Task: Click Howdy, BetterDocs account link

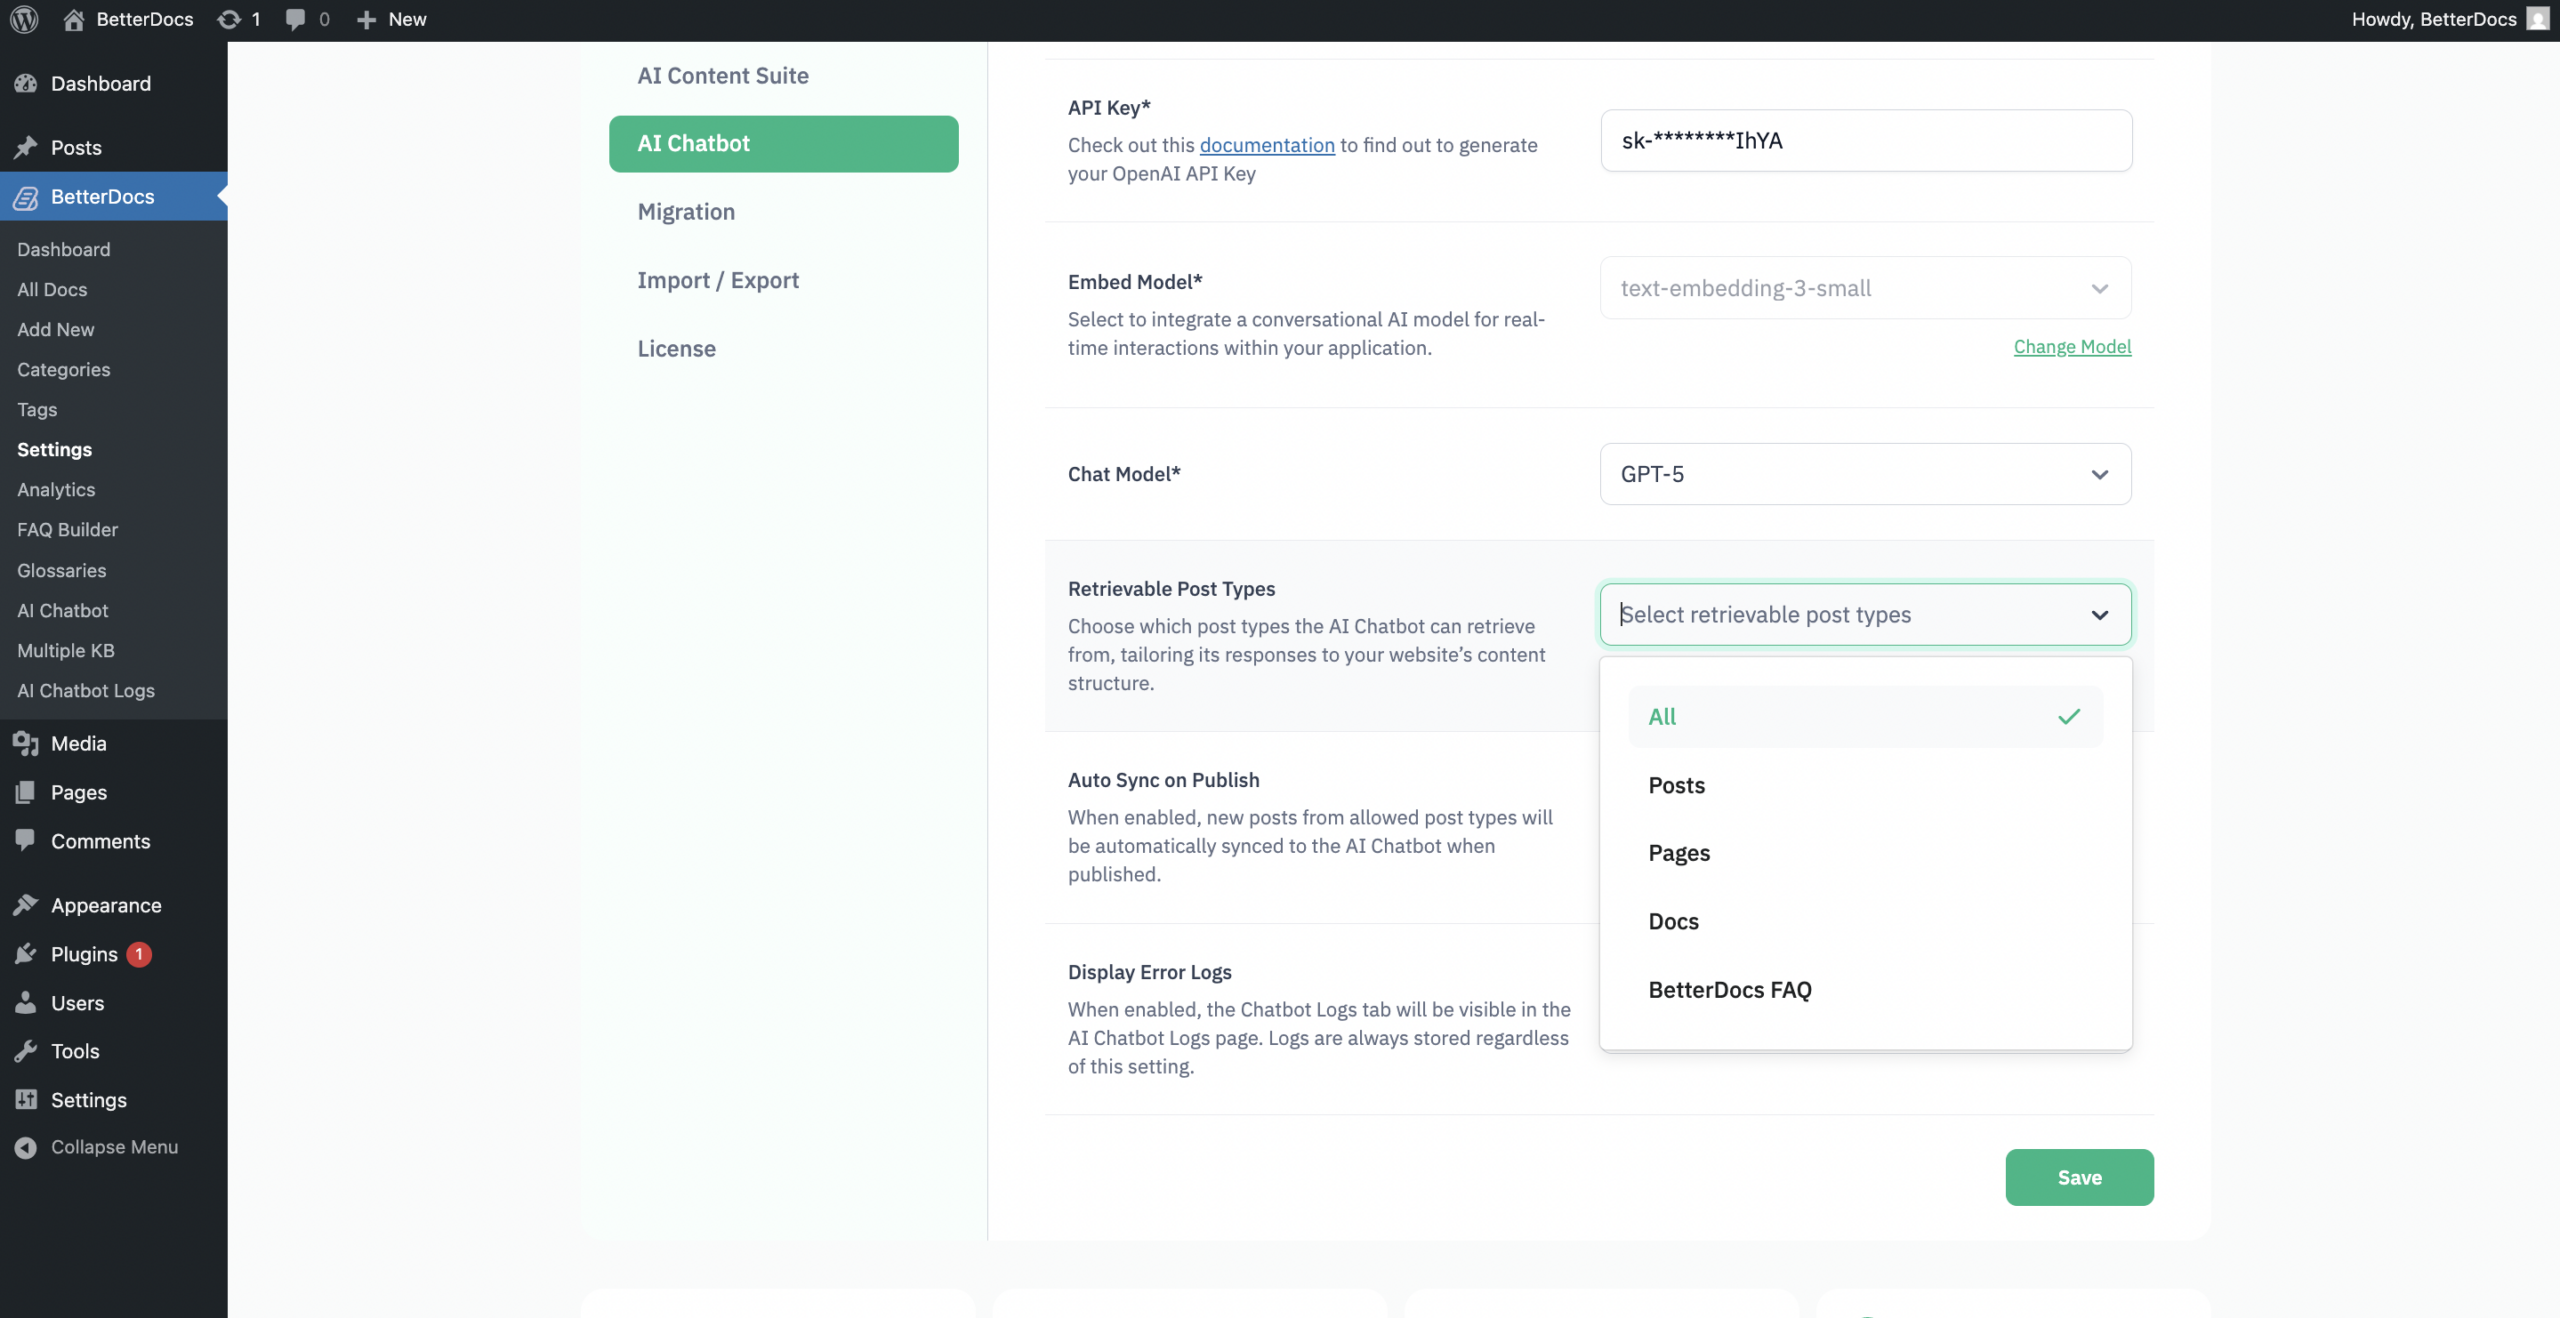Action: pyautogui.click(x=2433, y=19)
